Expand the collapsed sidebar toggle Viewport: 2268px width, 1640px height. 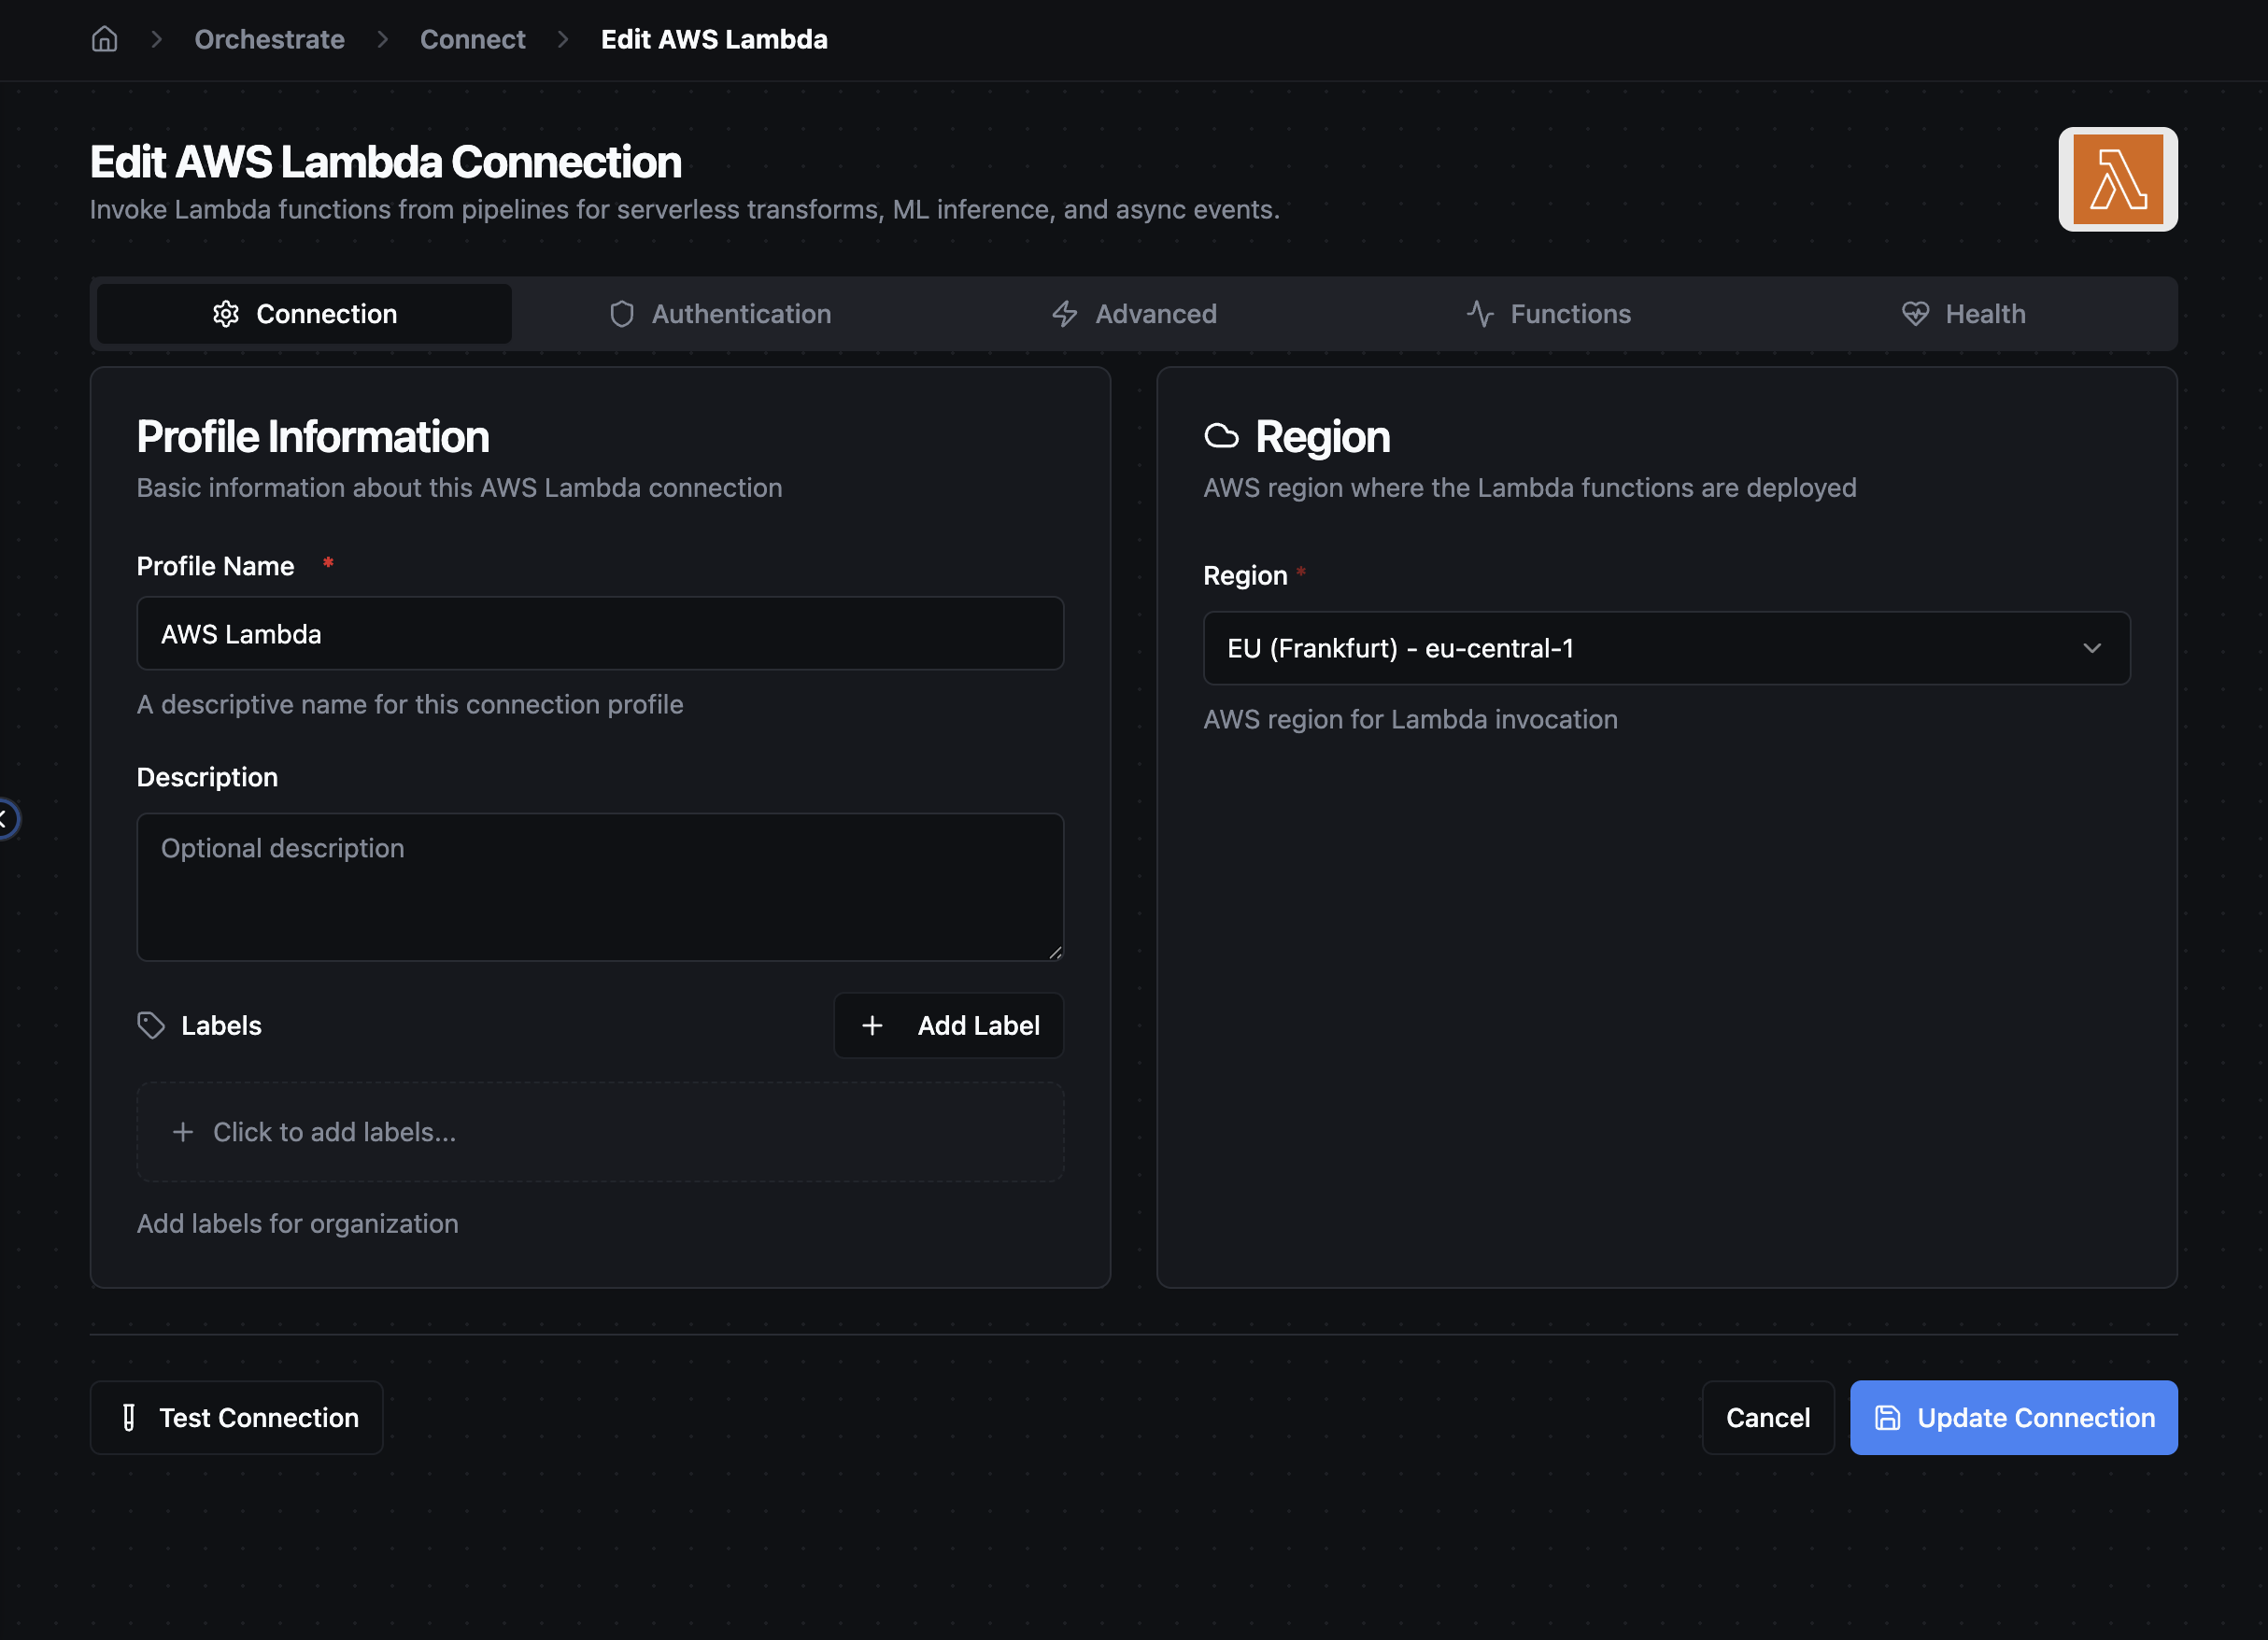[6, 819]
